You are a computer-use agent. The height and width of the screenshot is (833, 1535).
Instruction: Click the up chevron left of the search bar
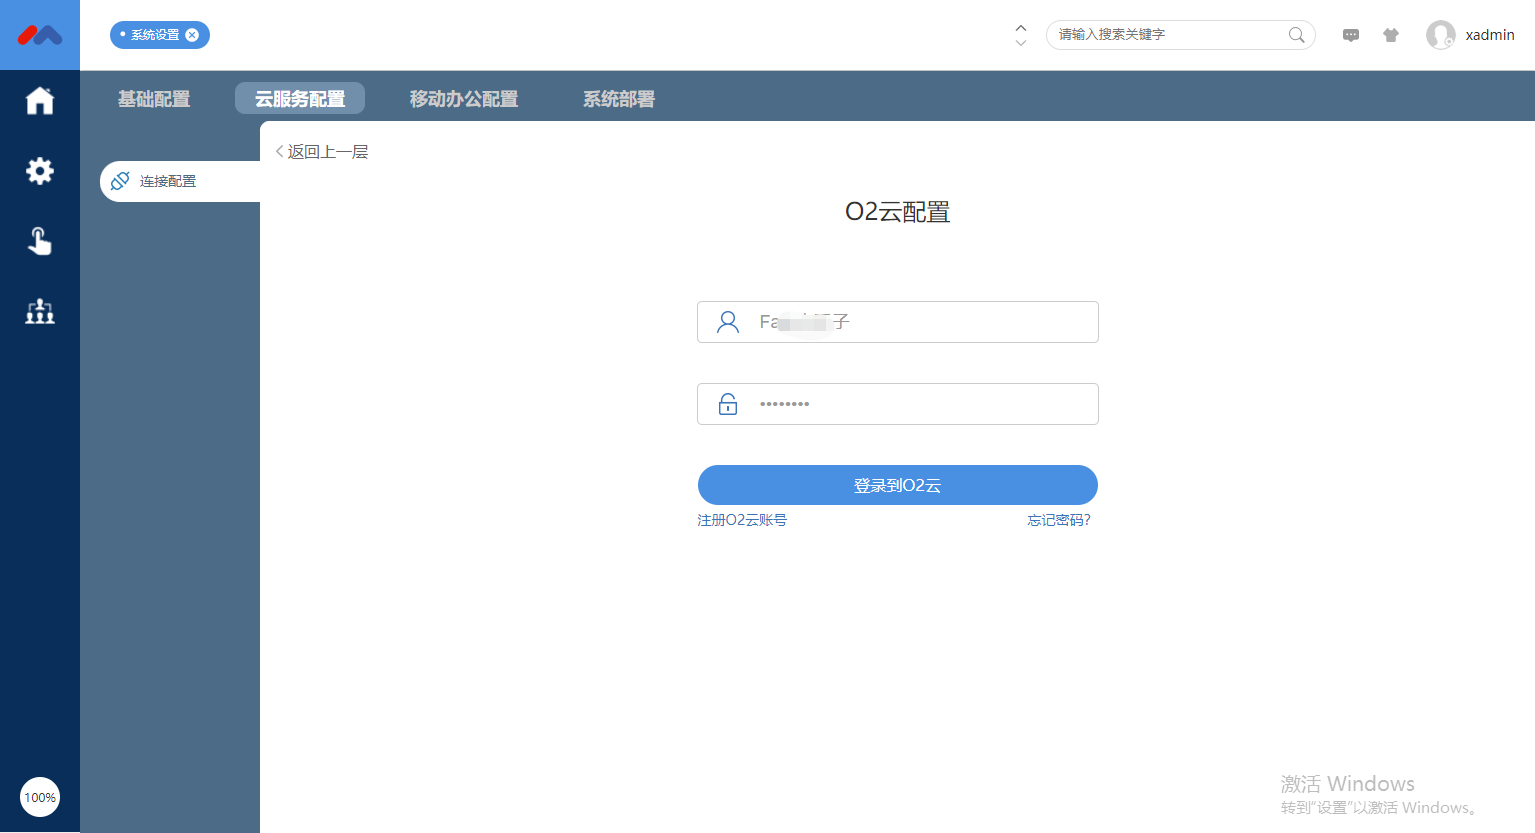click(1020, 28)
